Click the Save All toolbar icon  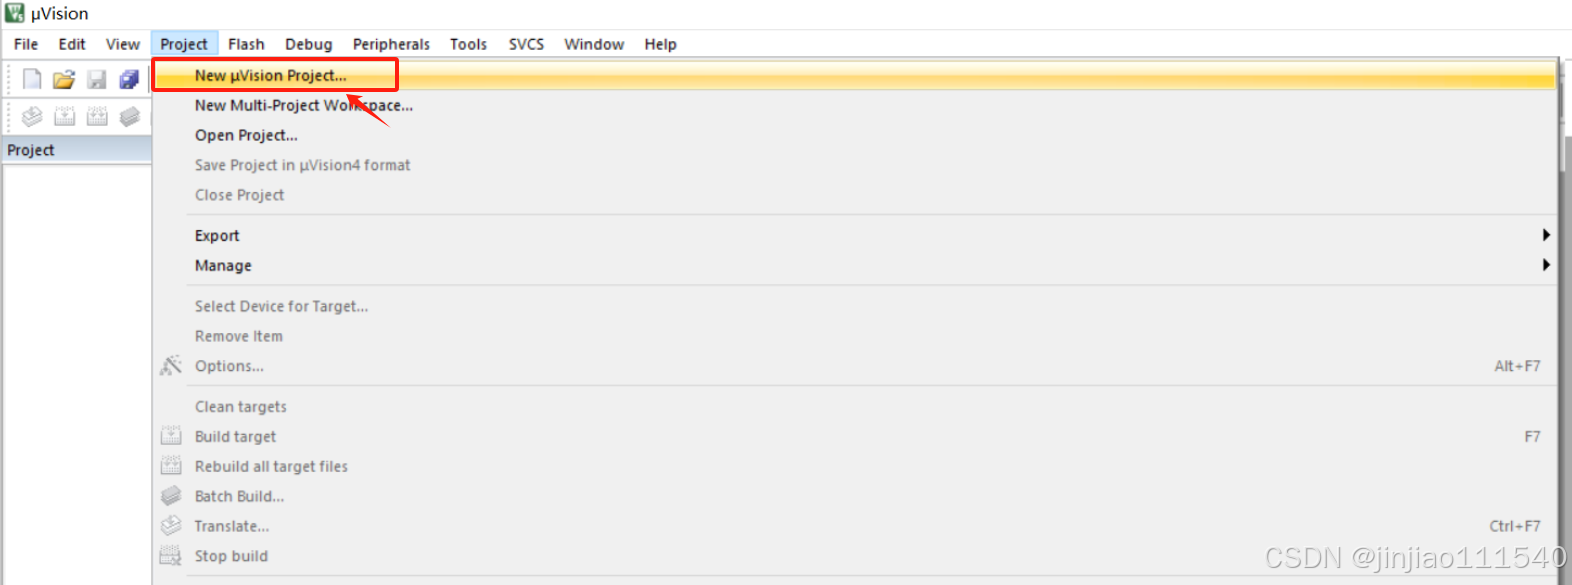coord(129,79)
